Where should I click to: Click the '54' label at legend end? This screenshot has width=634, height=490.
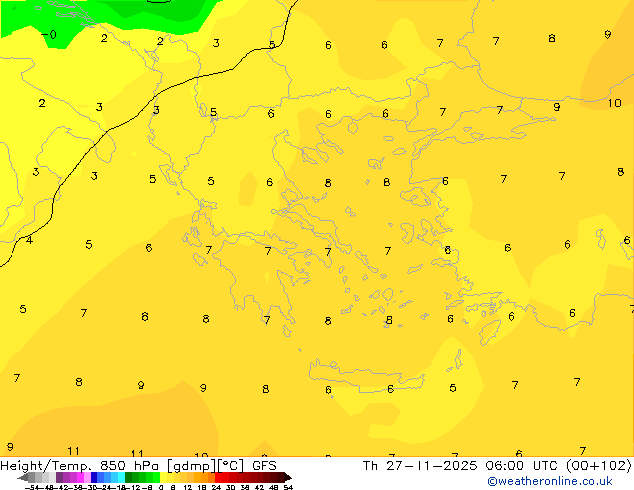click(288, 487)
